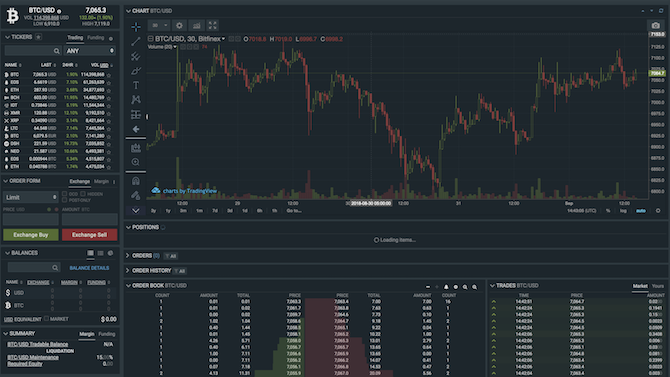Click the search icon in tickers field
Screen dimensions: 670x377
56,51
